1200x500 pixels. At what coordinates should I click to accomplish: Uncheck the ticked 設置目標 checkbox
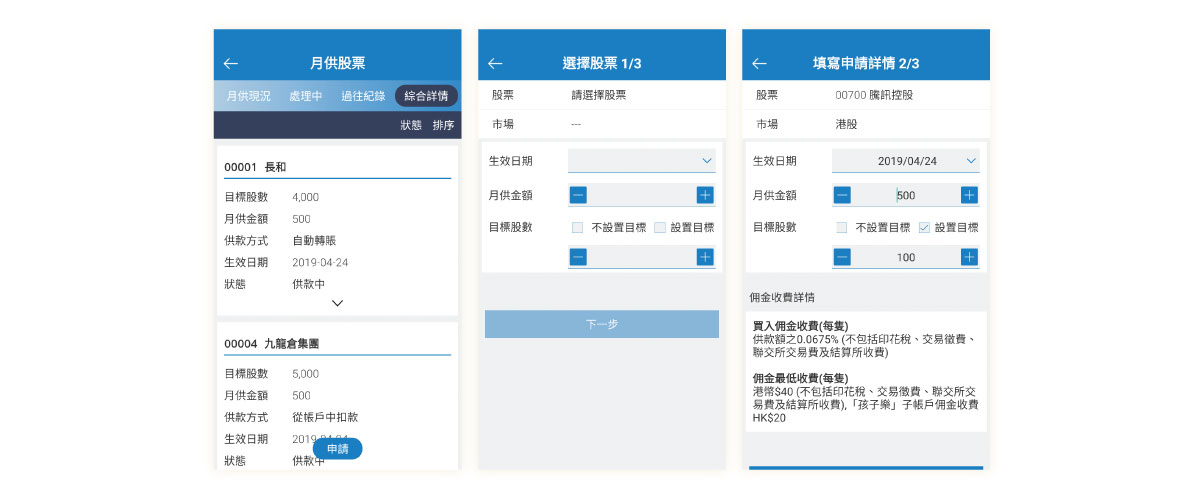[x=924, y=227]
